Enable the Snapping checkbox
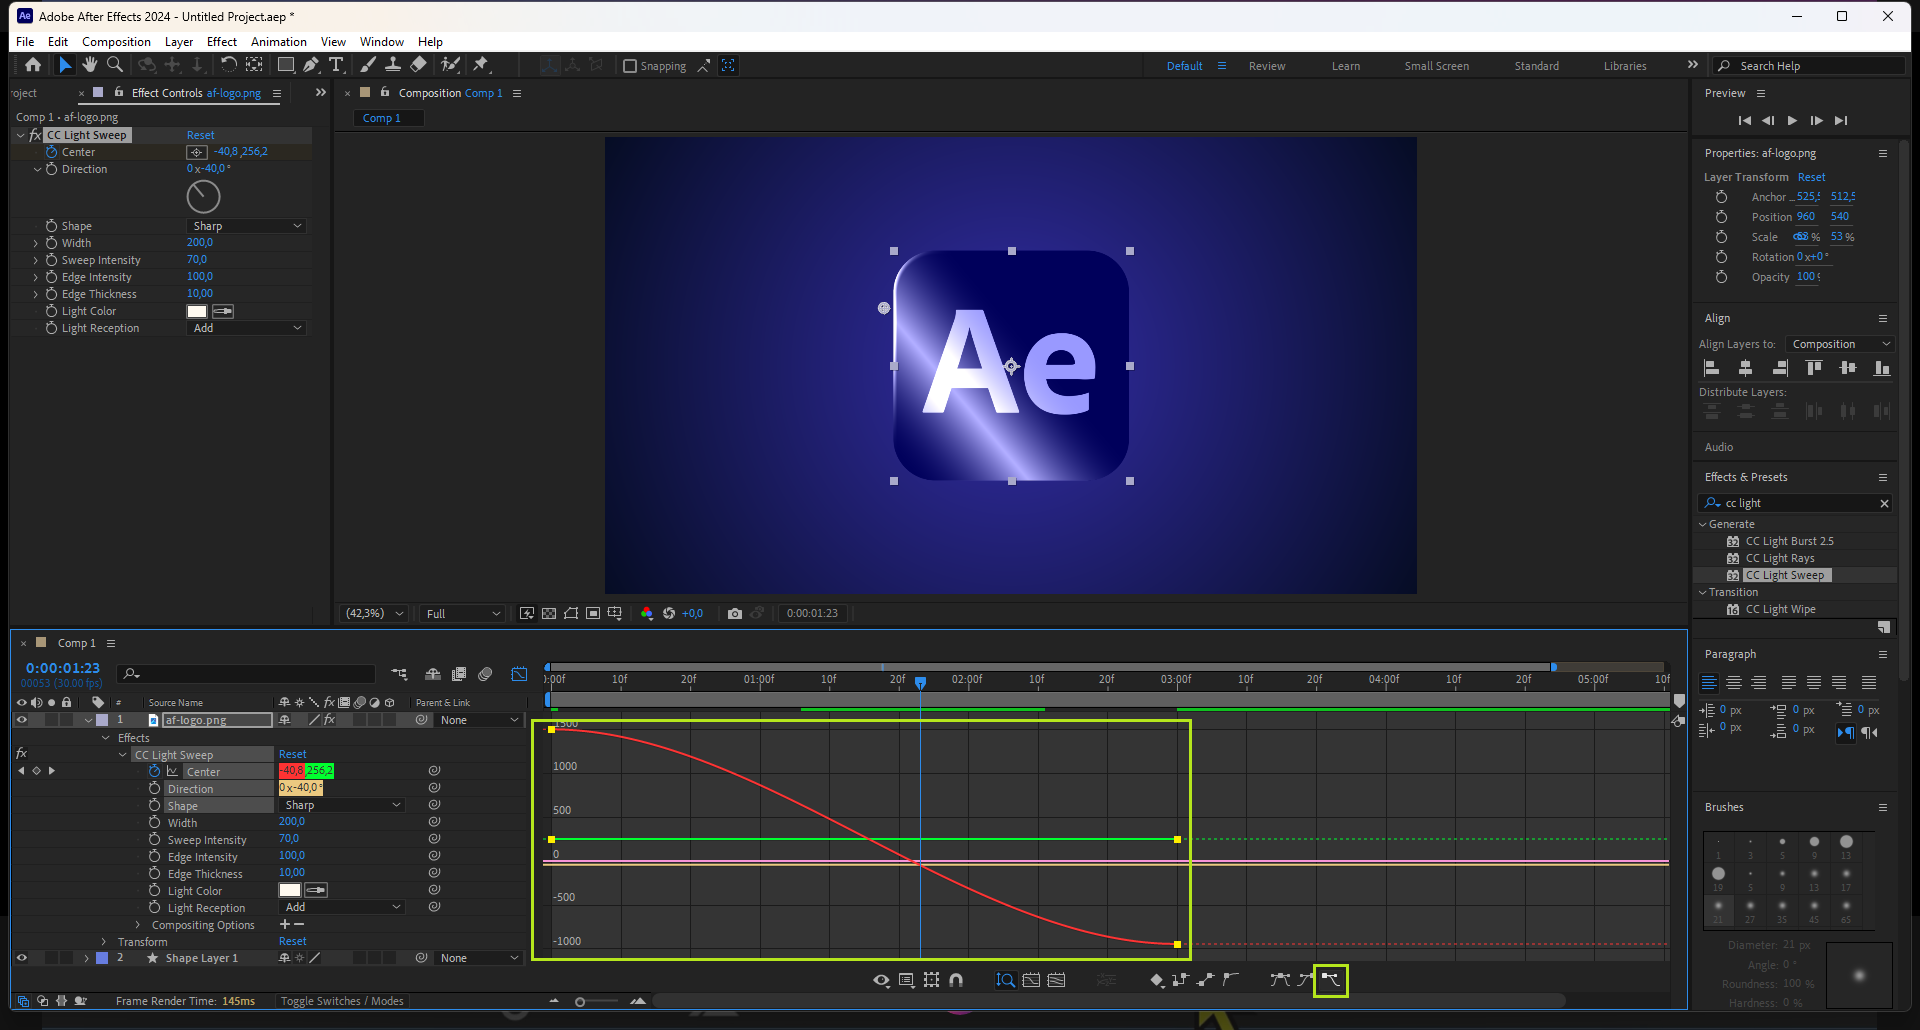Image resolution: width=1920 pixels, height=1030 pixels. click(630, 66)
